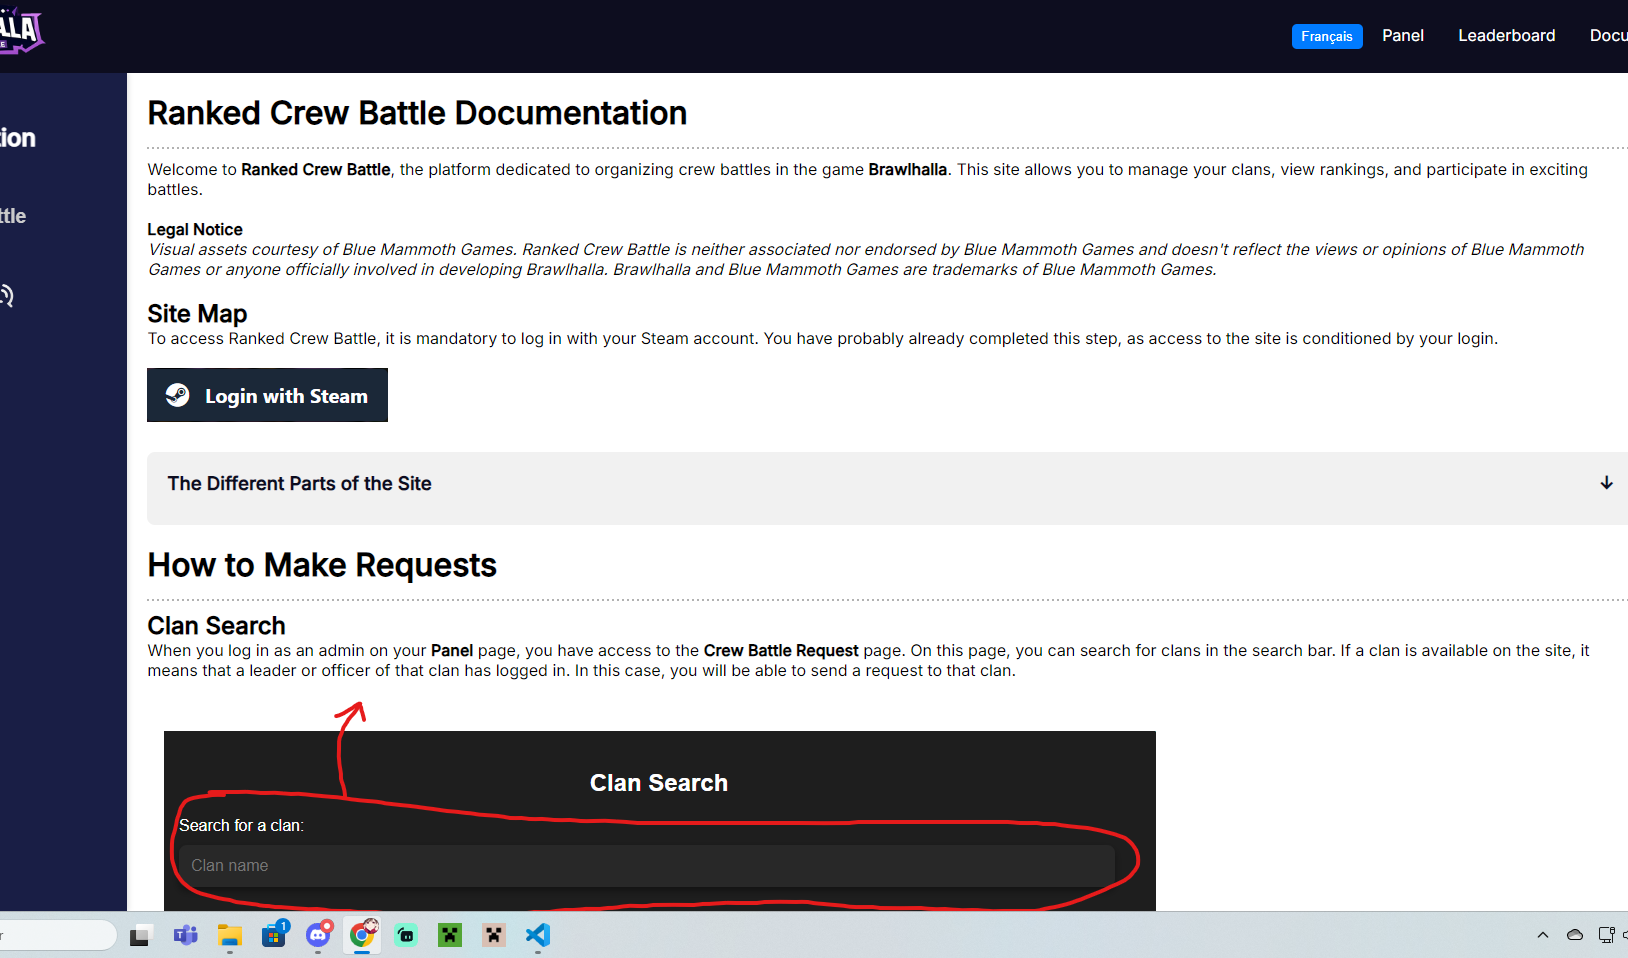Show hidden system tray icons

[1543, 935]
